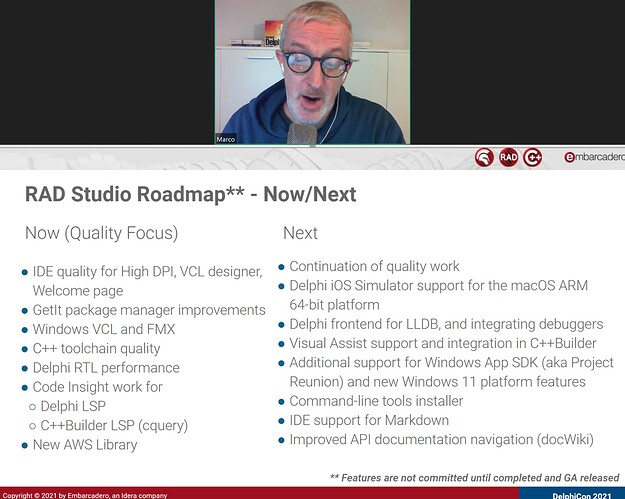Click the Embarcadero brand logo
The width and height of the screenshot is (625, 499).
[594, 157]
